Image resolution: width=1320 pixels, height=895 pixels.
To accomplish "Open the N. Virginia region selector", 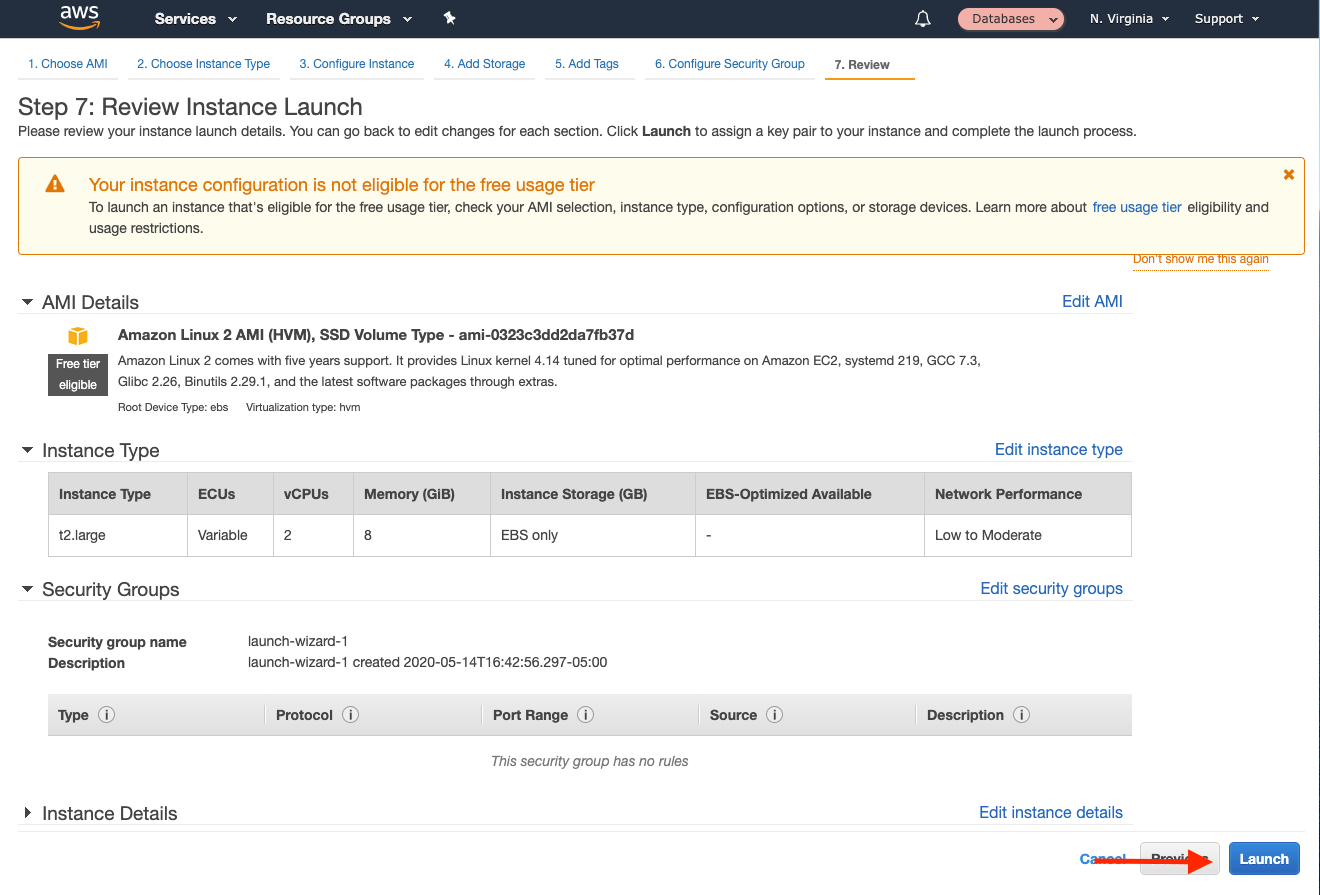I will 1129,19.
